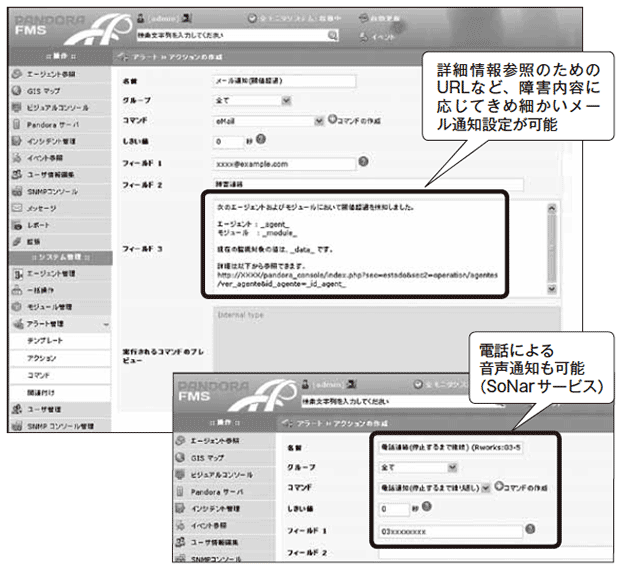Click the help icon next to フィールド 1 in back window

tap(363, 161)
